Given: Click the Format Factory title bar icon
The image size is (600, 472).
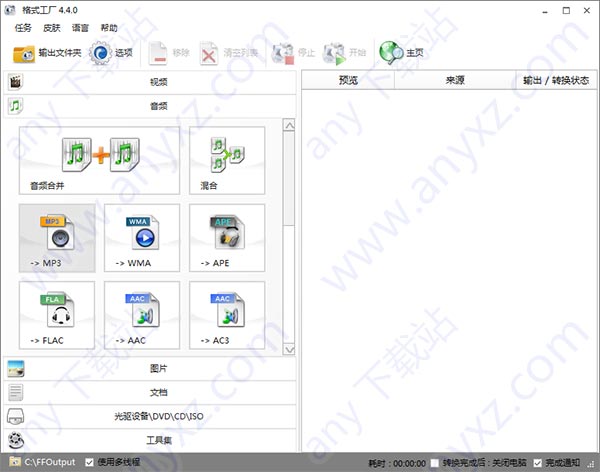Looking at the screenshot, I should point(10,10).
